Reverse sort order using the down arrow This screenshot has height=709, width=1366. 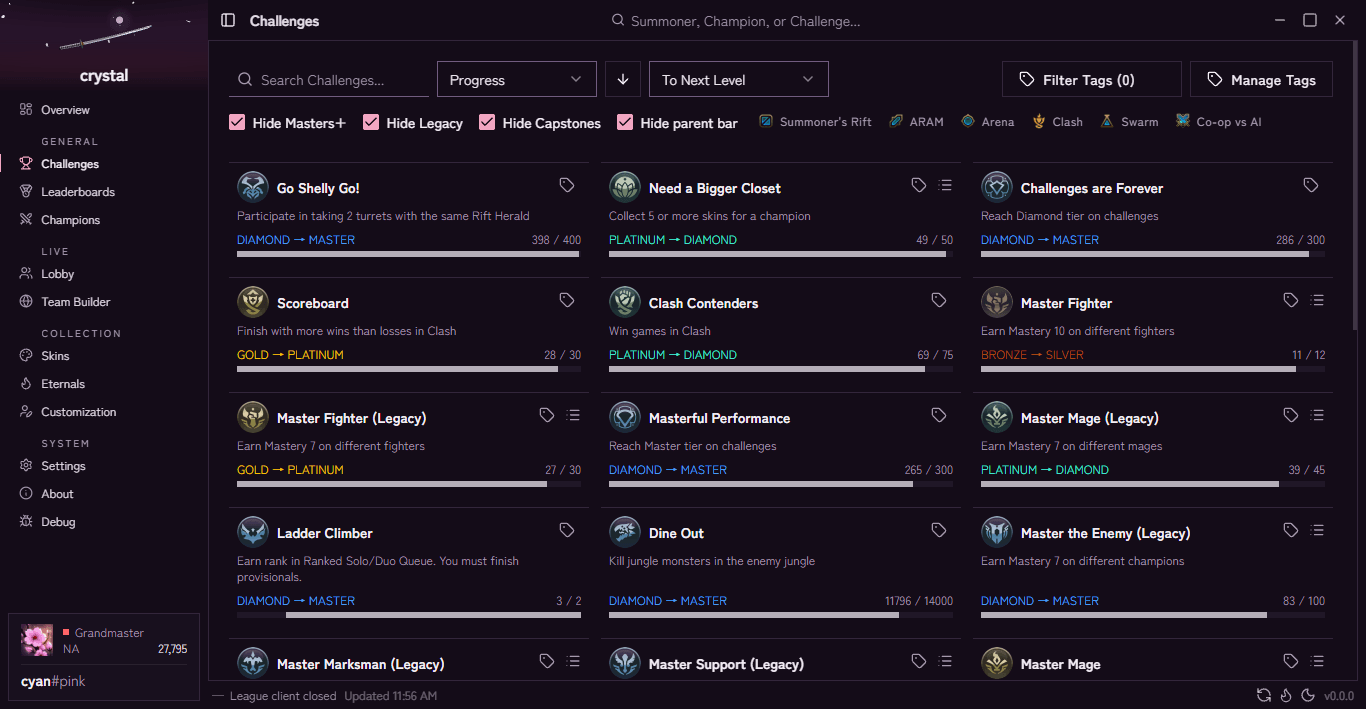623,79
